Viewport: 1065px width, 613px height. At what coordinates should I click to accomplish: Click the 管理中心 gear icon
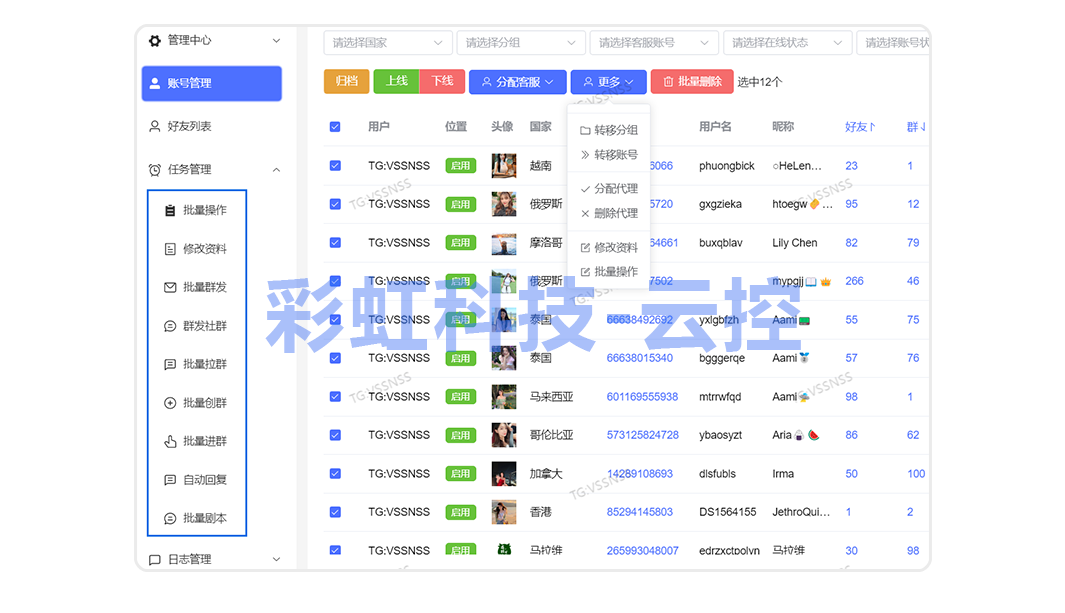pyautogui.click(x=154, y=41)
